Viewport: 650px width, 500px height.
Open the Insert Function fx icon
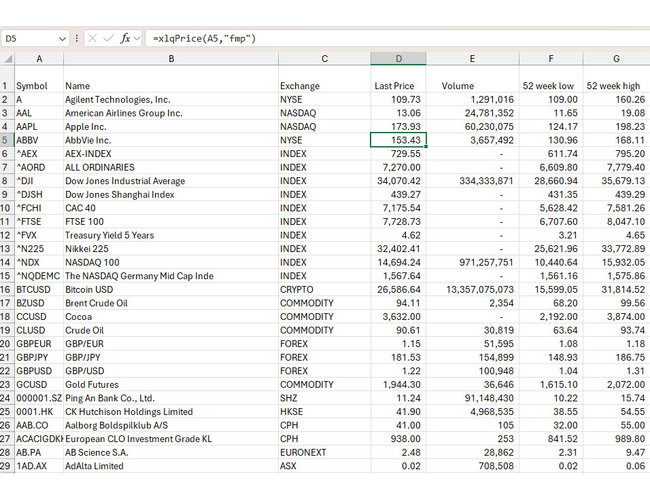coord(125,39)
